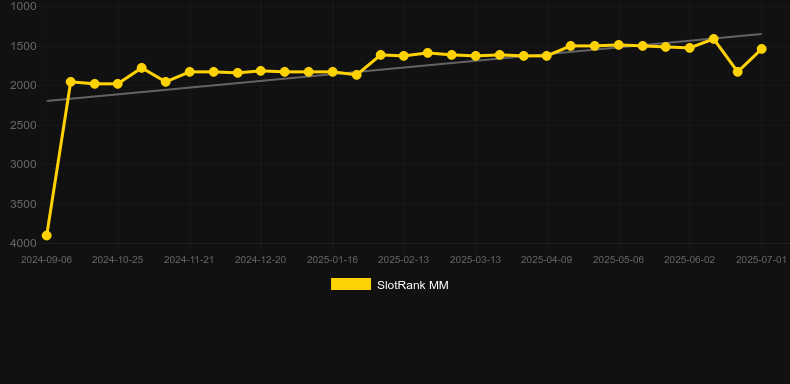Viewport: 790px width, 384px height.
Task: Click the second data point near 2000 rank
Action: [x=94, y=84]
